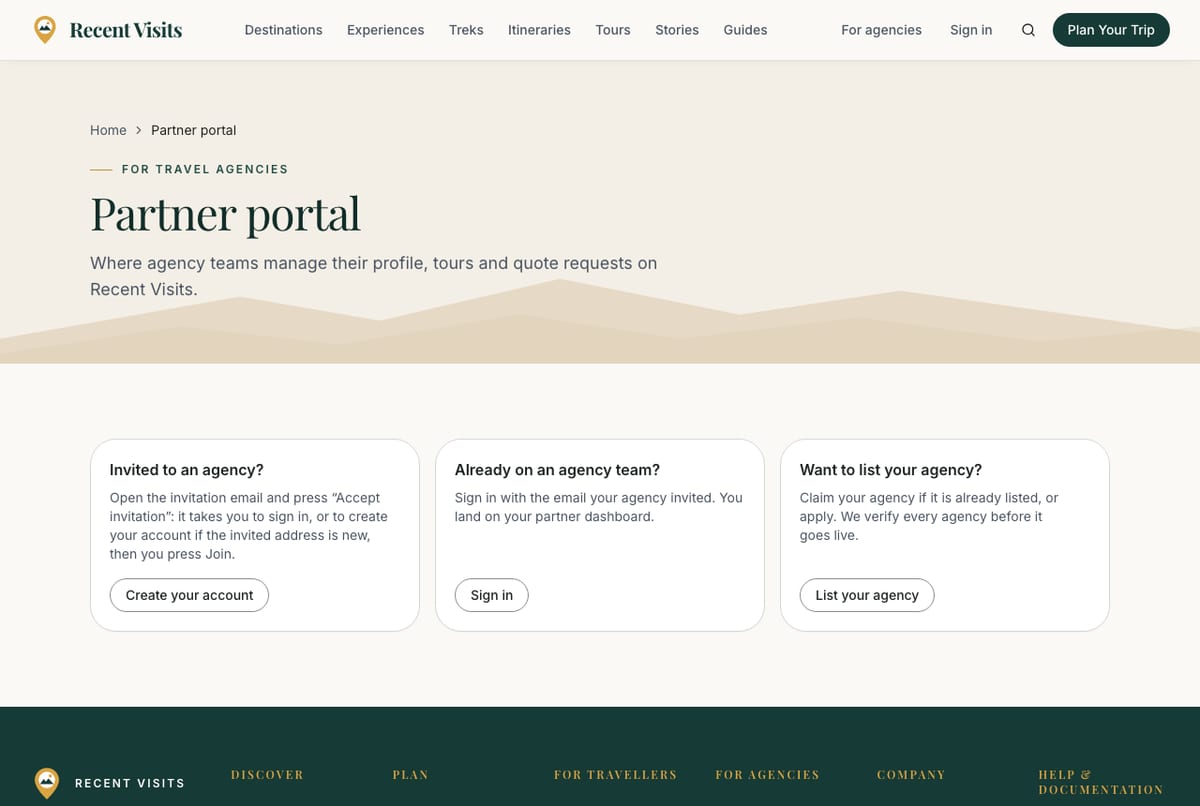Click the HELP & DOCUMENTATION footer heading
The height and width of the screenshot is (806, 1200).
1100,782
